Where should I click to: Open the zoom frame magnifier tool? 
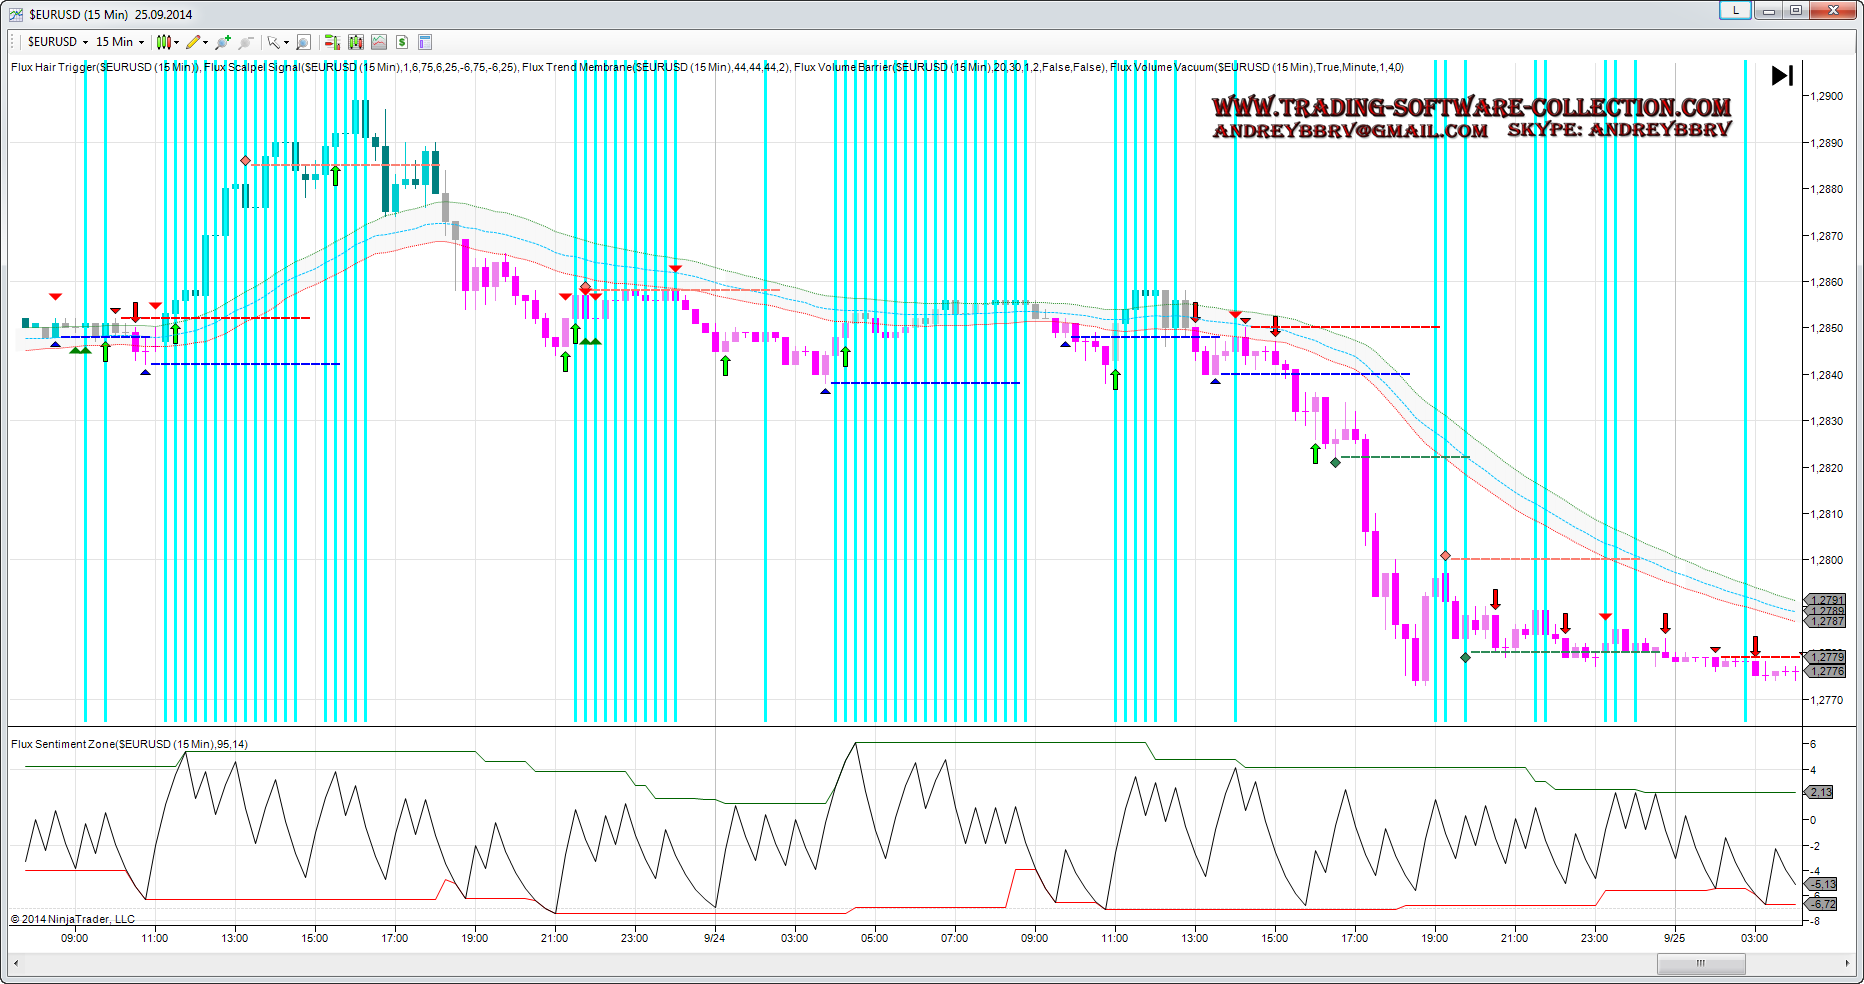pyautogui.click(x=304, y=42)
